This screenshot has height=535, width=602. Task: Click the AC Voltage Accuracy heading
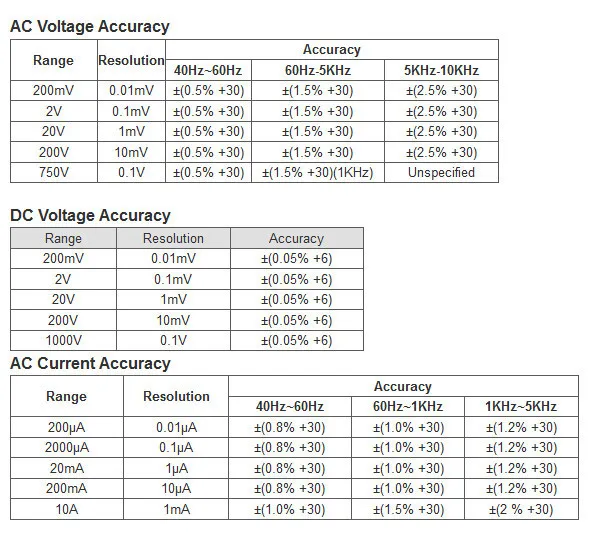click(x=90, y=27)
